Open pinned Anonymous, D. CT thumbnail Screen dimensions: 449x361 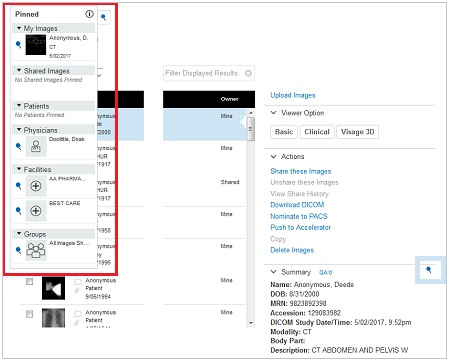36,45
